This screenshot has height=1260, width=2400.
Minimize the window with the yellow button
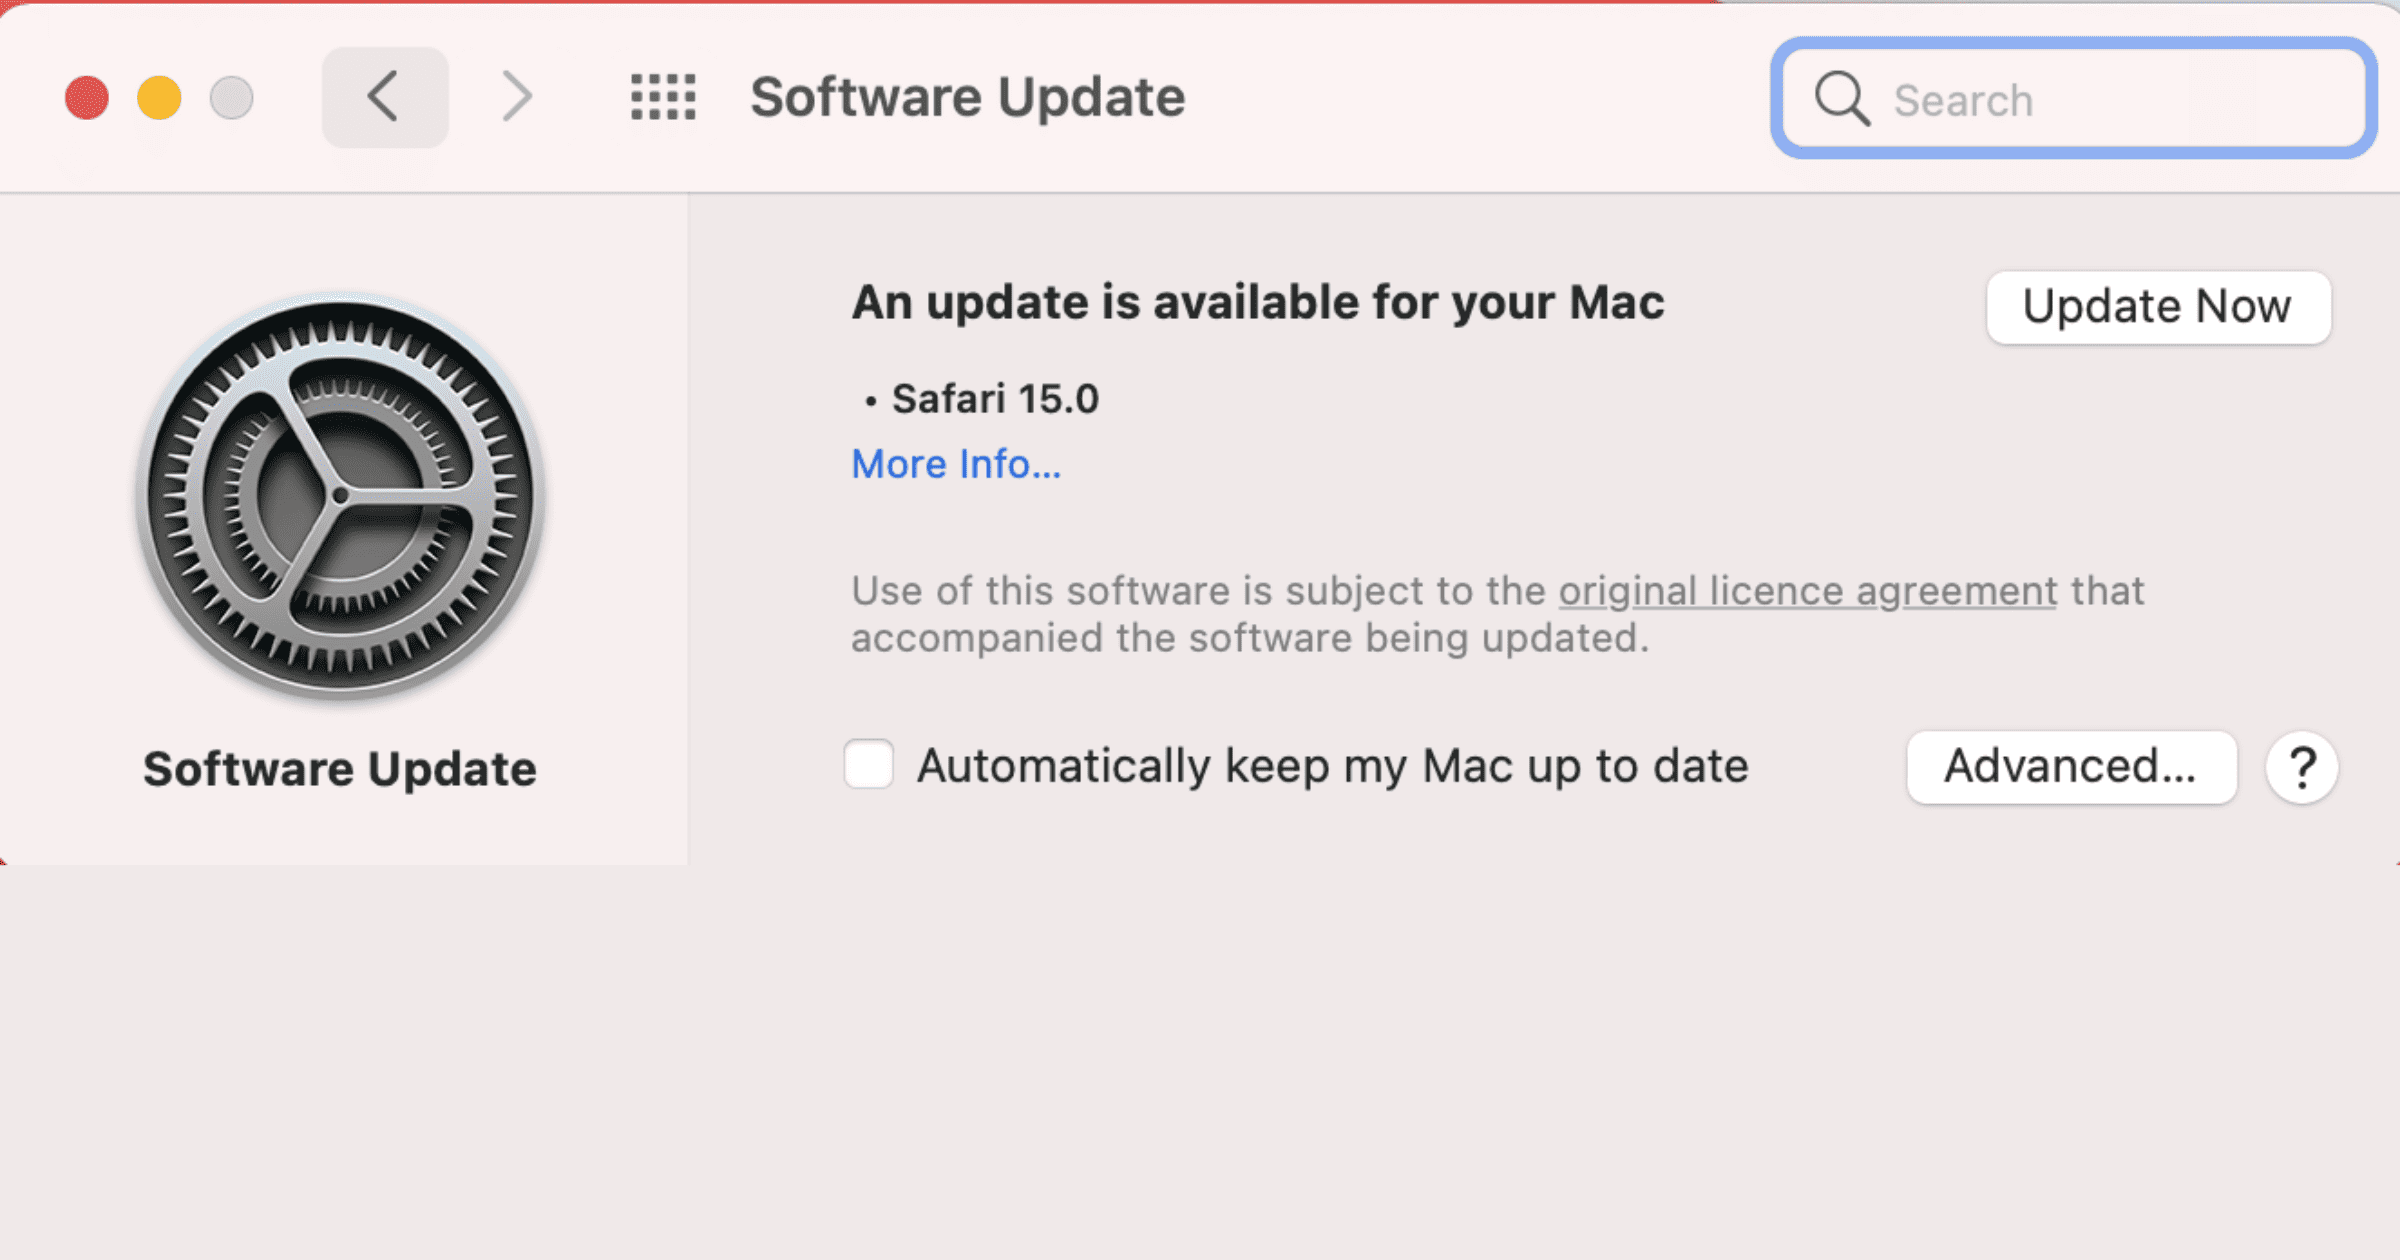coord(159,98)
